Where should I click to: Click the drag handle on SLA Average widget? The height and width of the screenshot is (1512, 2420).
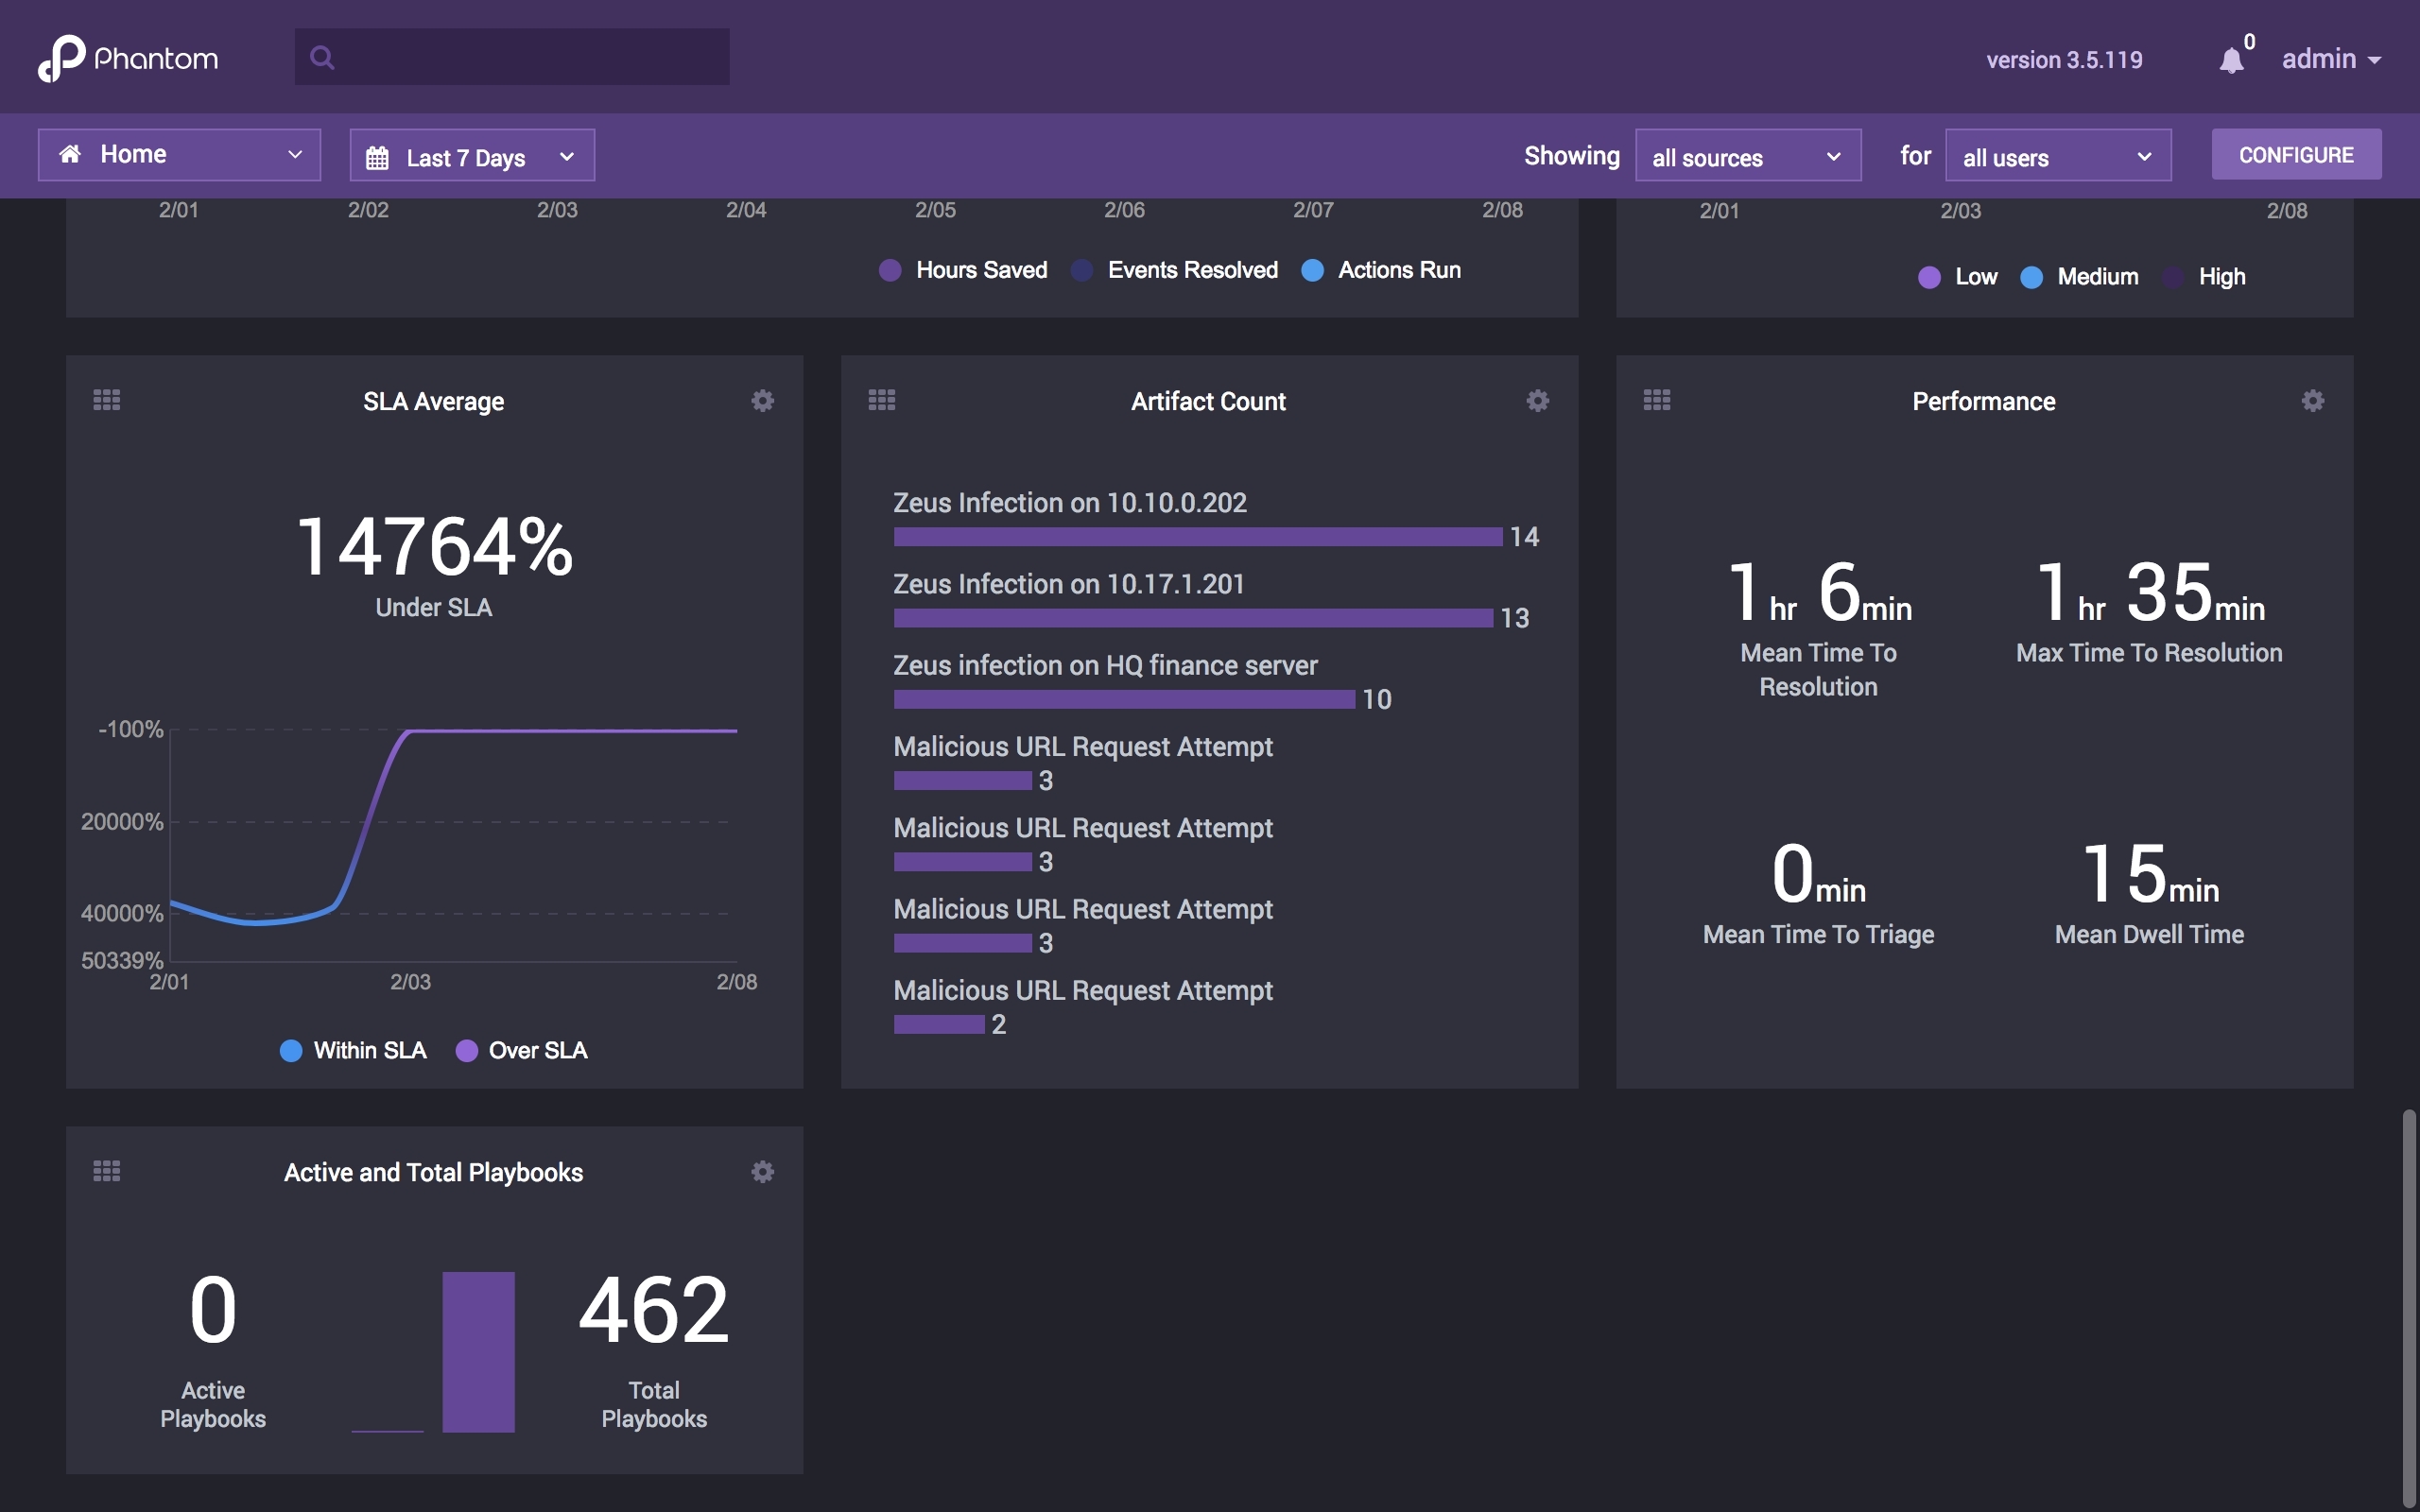click(107, 399)
